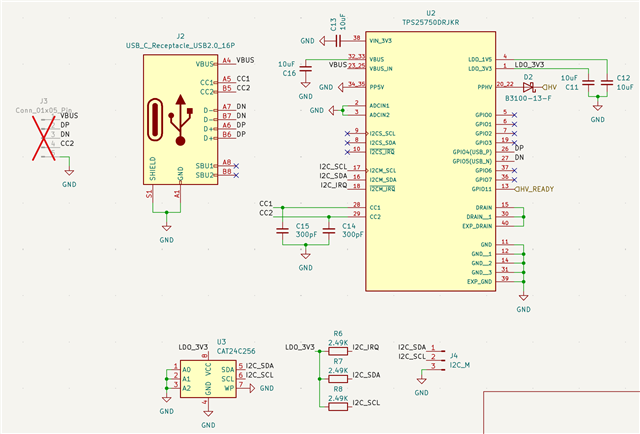
Task: Select no-connect flag on I2CS_SCL pin
Action: (x=347, y=134)
